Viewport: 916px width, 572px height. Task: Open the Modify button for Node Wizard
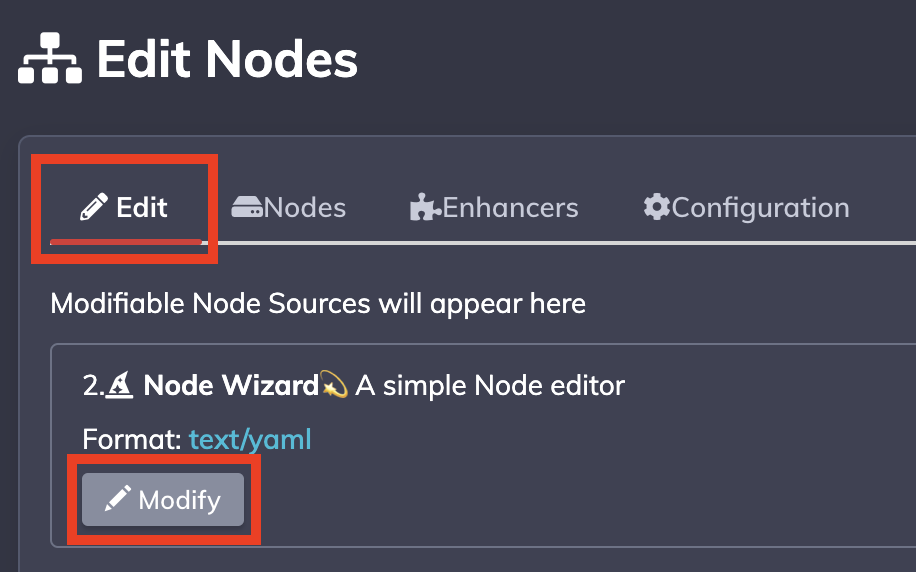point(163,500)
